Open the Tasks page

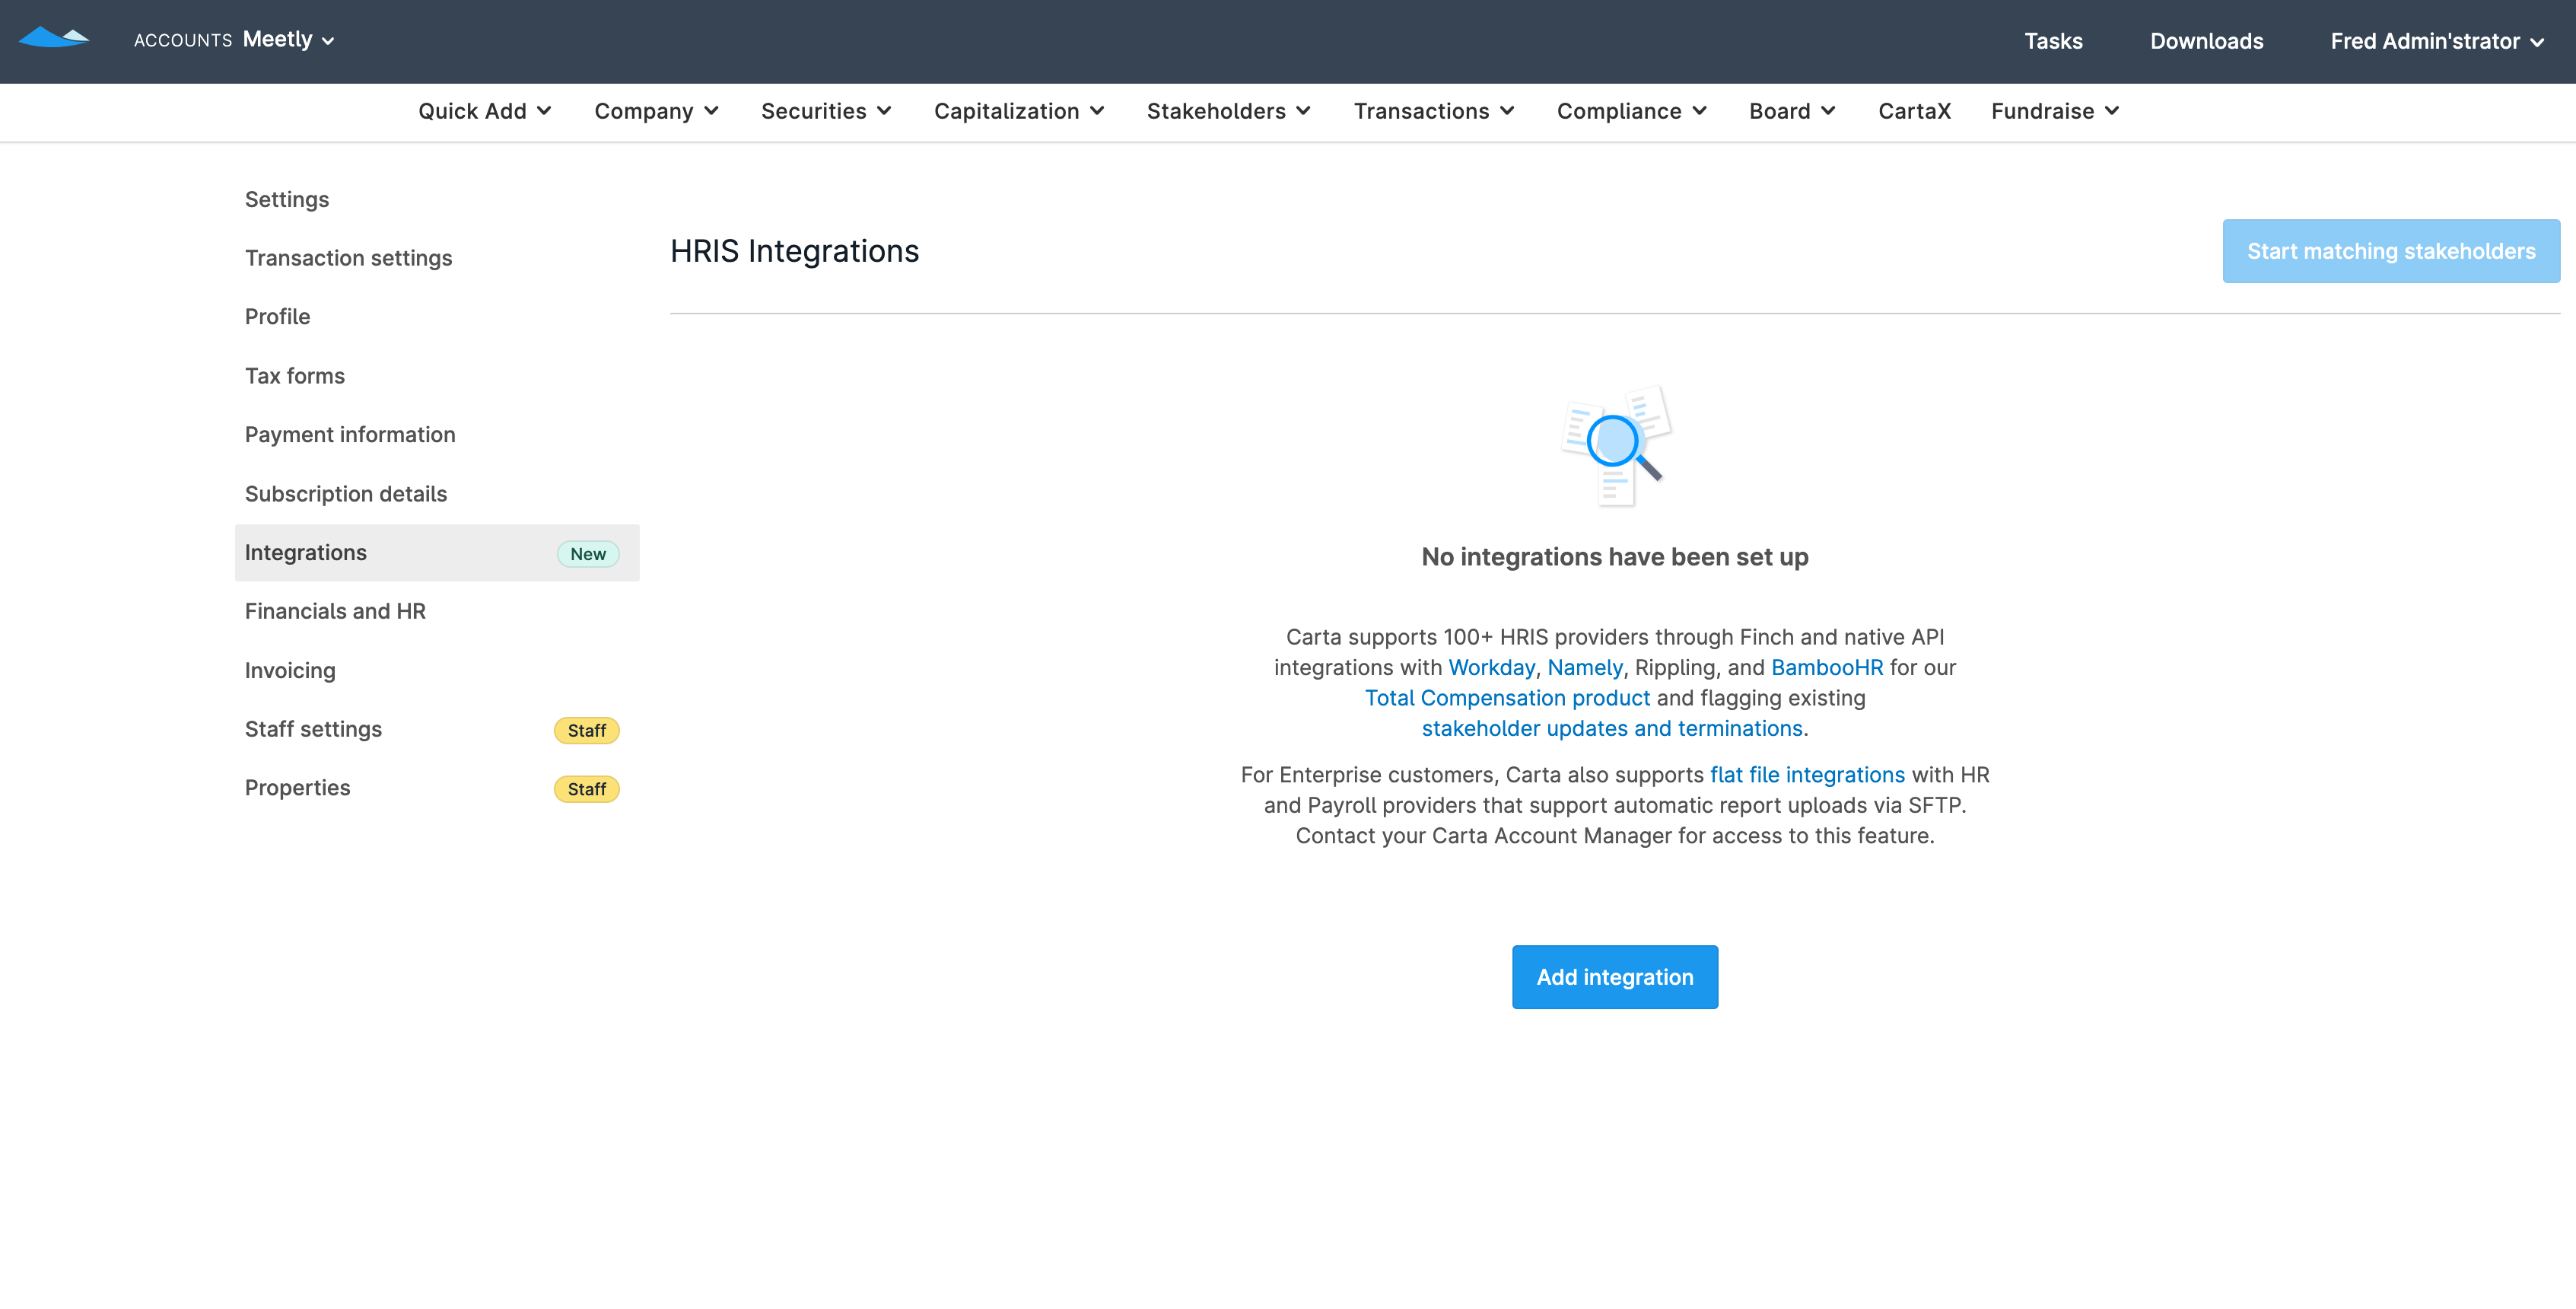point(2053,41)
